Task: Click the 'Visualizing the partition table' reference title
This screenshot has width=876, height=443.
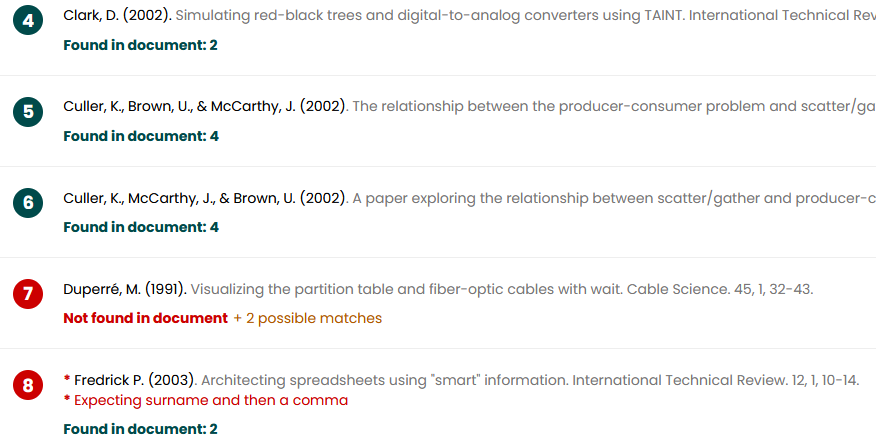Action: pyautogui.click(x=407, y=289)
